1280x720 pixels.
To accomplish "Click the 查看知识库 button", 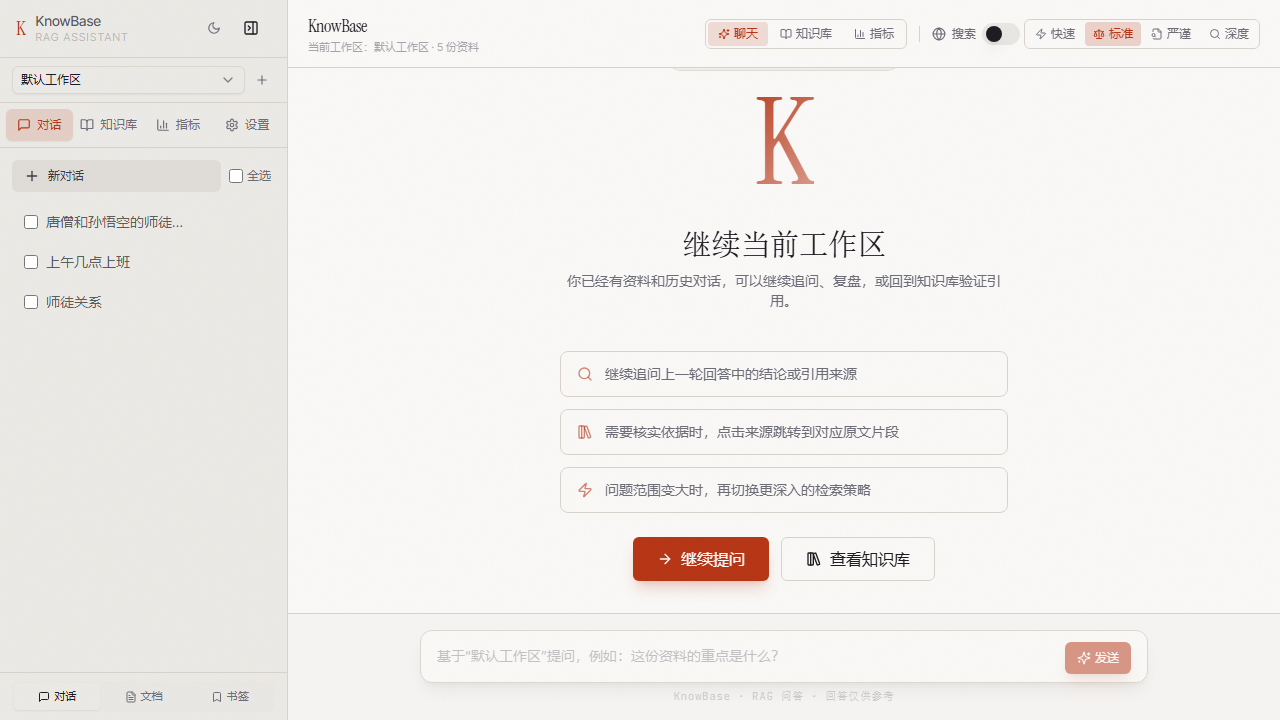I will pos(858,559).
